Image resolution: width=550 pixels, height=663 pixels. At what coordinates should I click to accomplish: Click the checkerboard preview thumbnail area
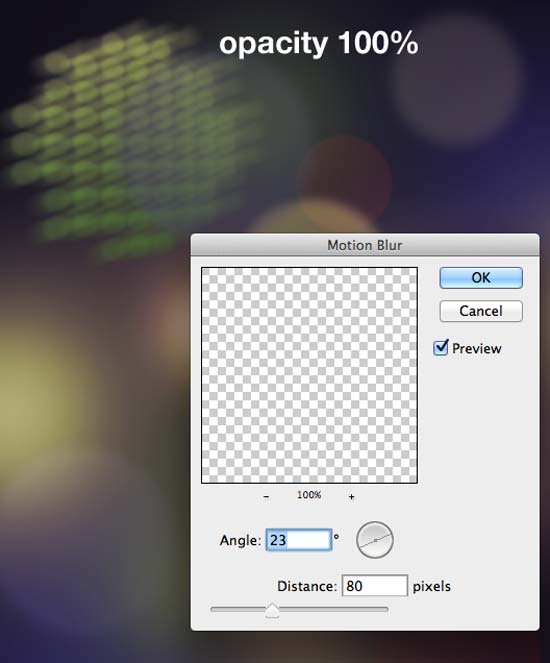coord(309,375)
